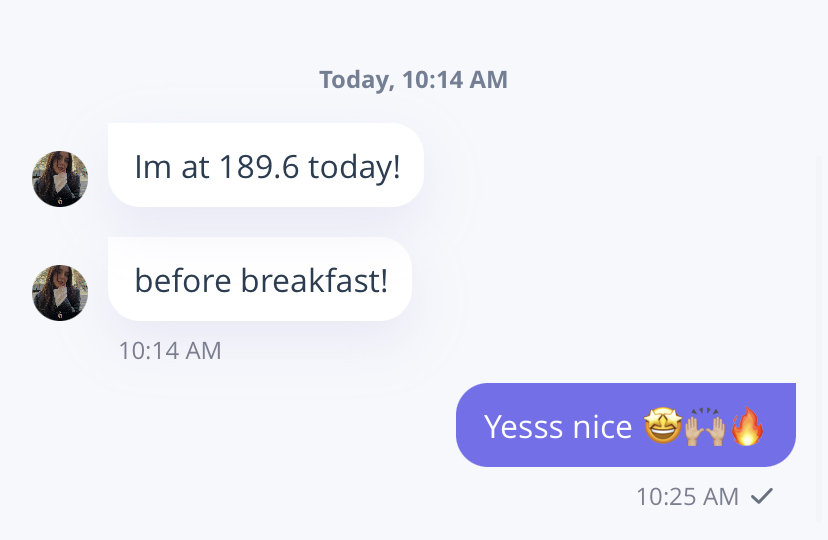Select the "Im at 189.6 today!" message bubble

click(266, 165)
